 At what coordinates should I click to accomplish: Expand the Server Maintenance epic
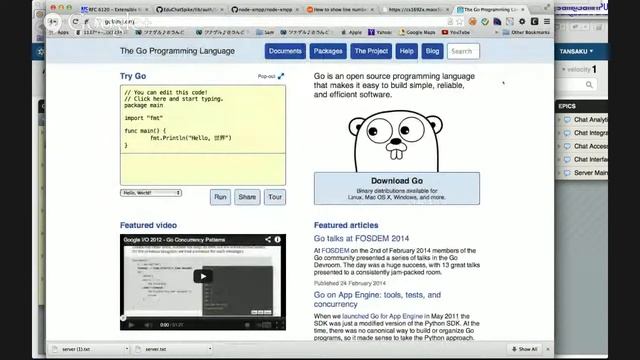560,173
